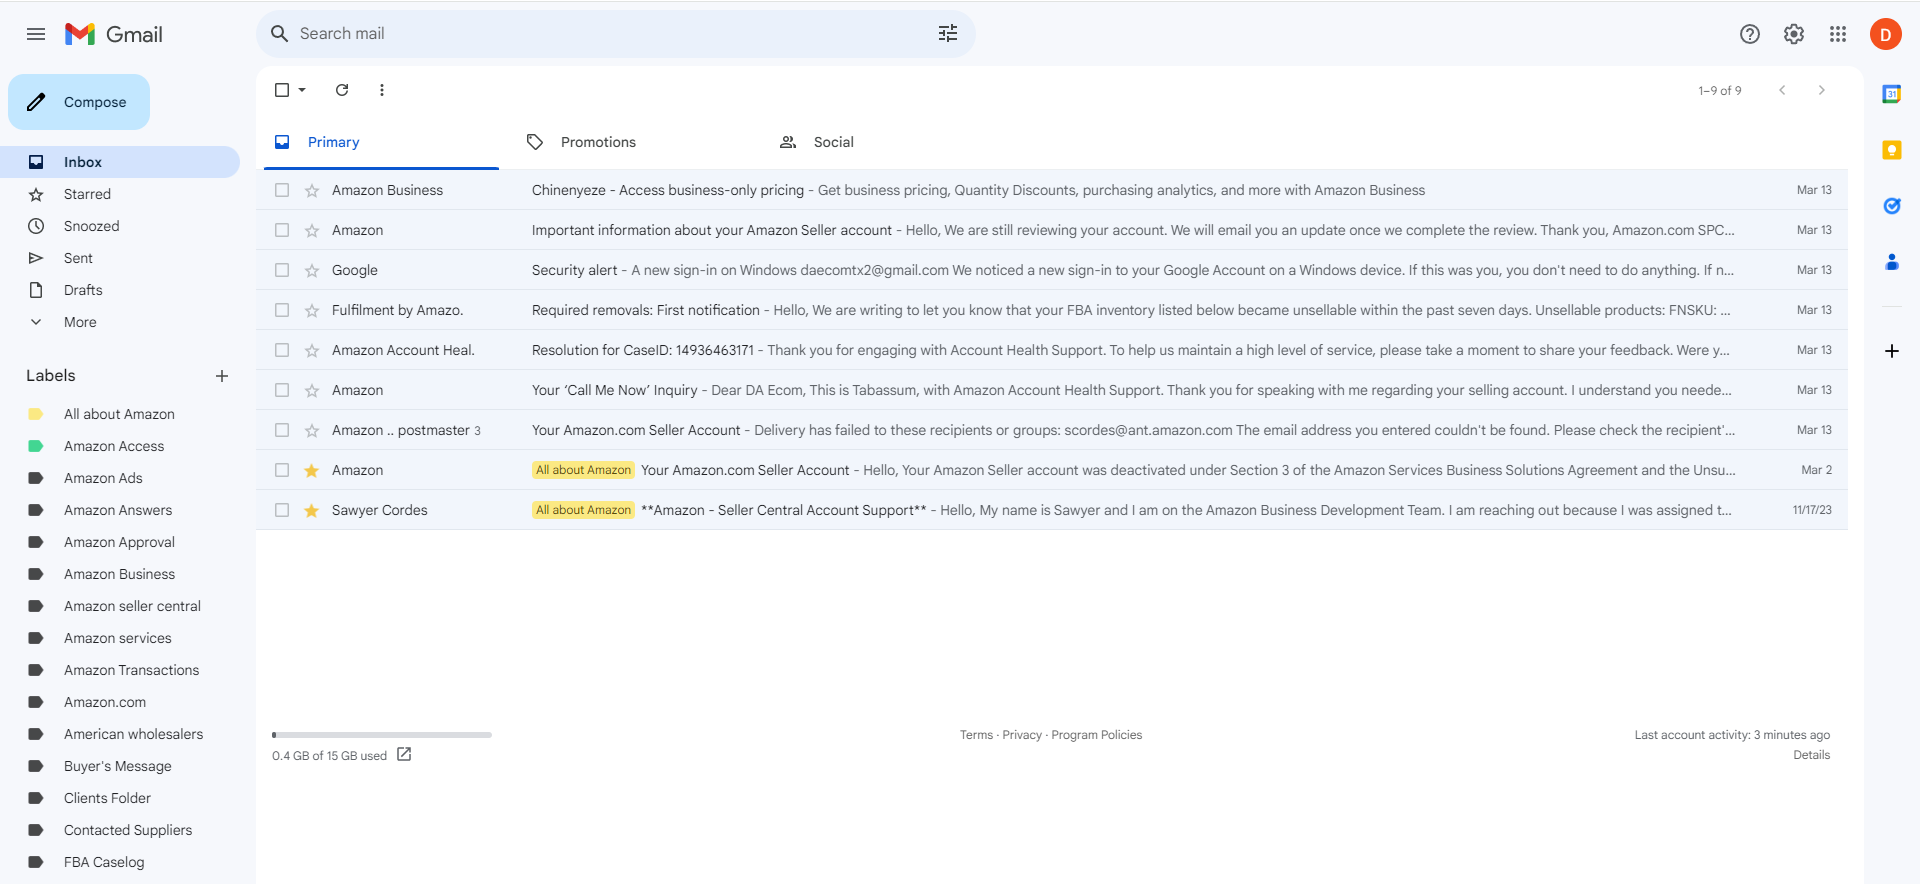Open the Snoozed folder
The width and height of the screenshot is (1920, 884).
point(120,226)
